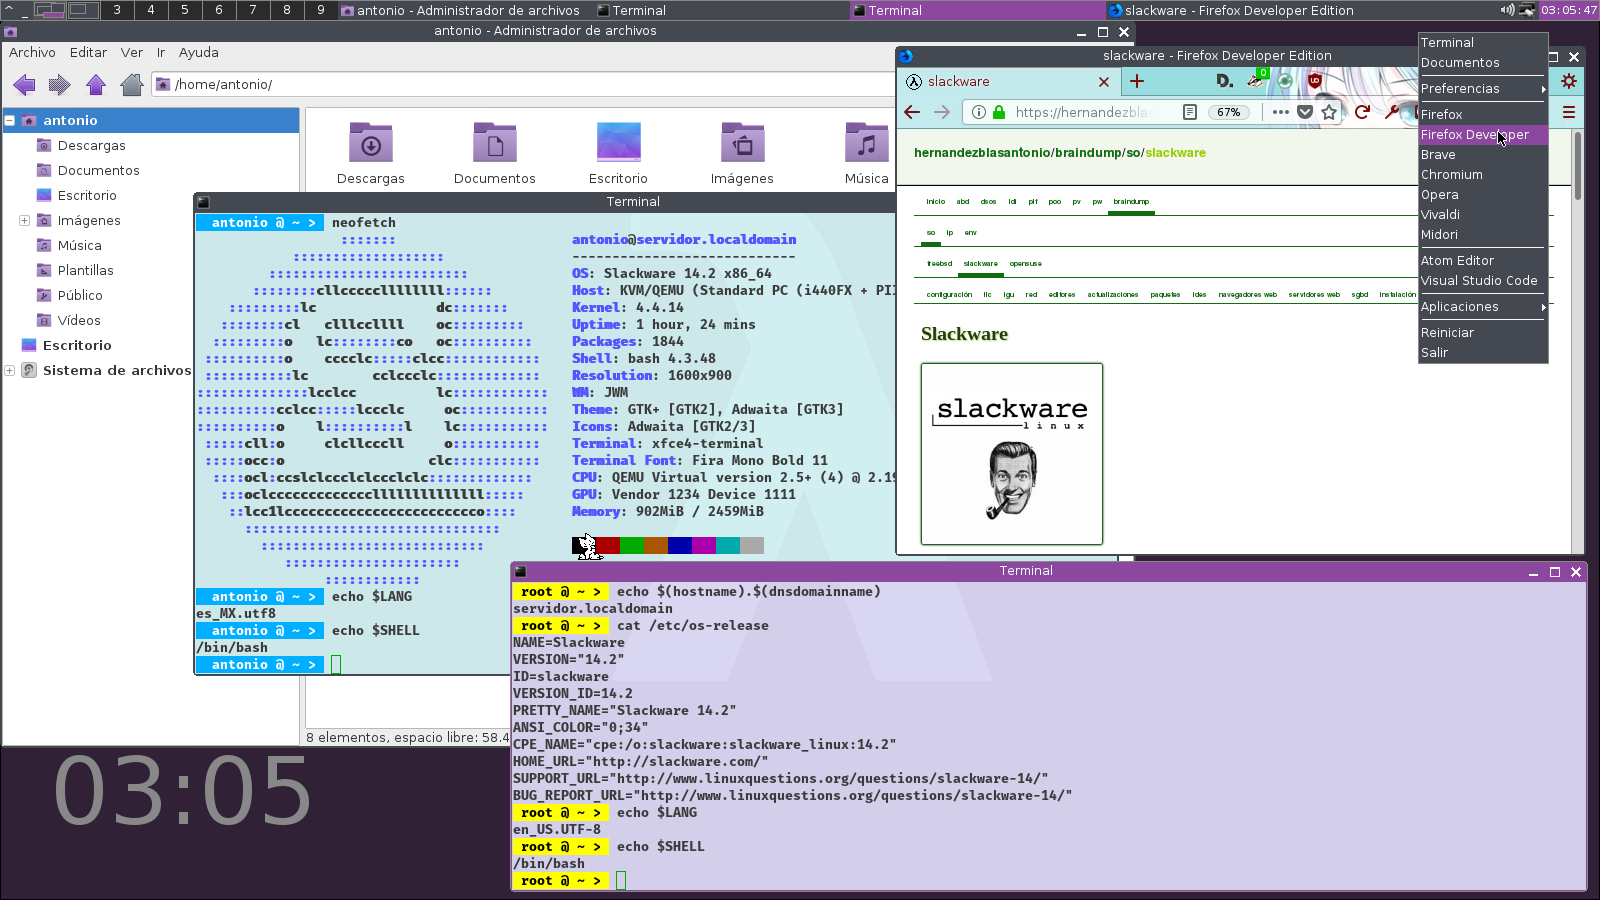Open the Aplicaciones submenu
Screen dimensions: 1600x900
1483,307
